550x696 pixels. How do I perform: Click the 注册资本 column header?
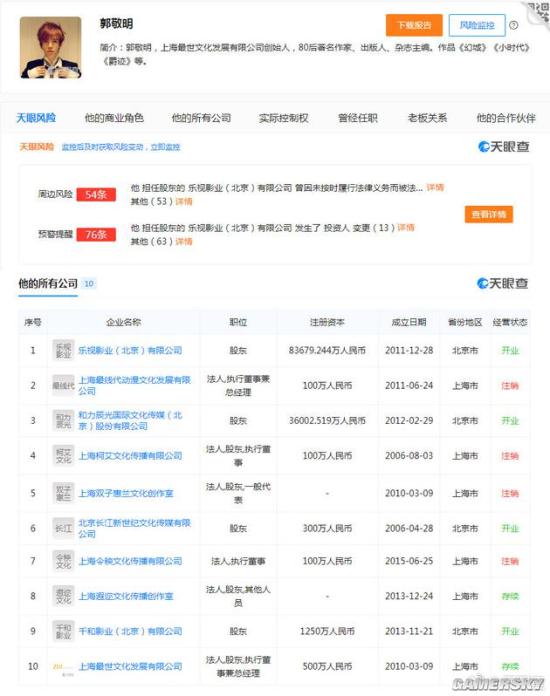click(x=327, y=322)
